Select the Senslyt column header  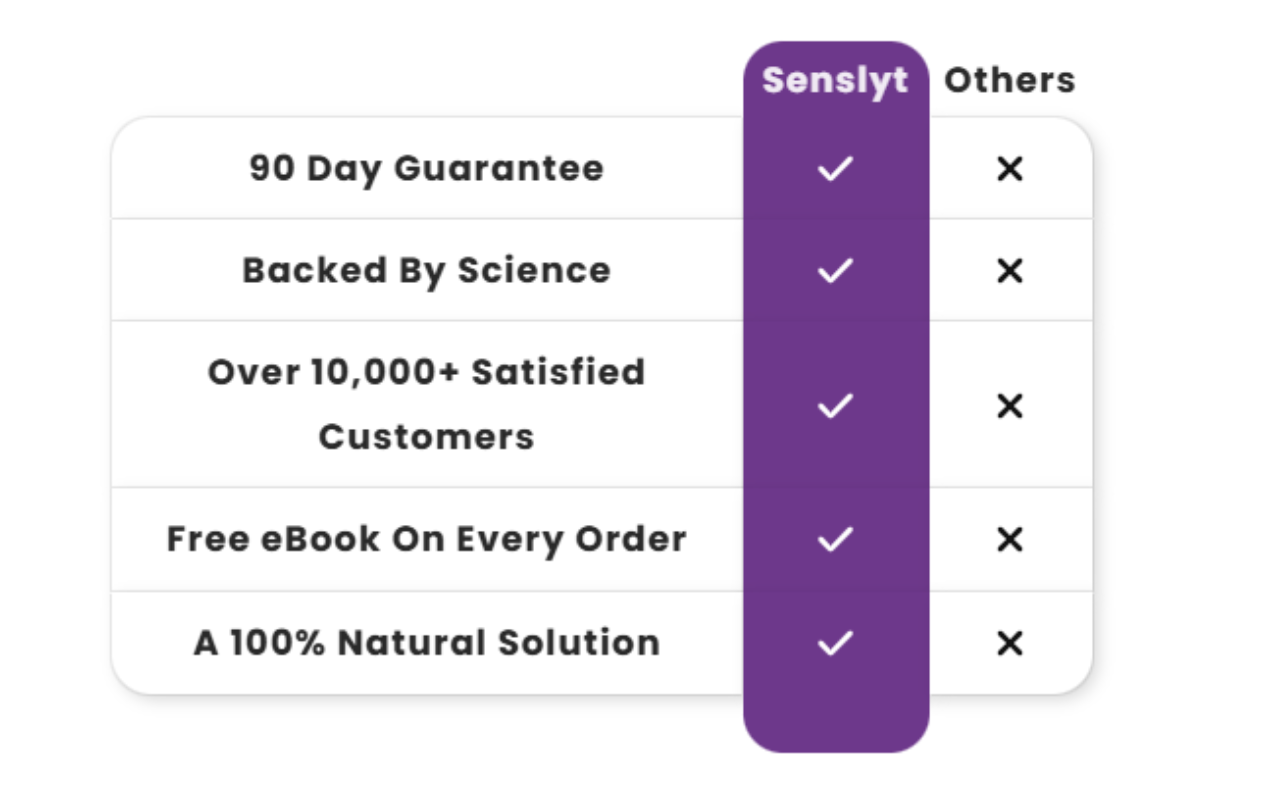(835, 80)
